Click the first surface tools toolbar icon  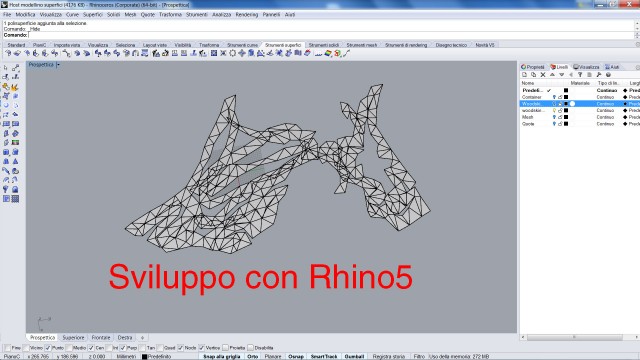coord(8,53)
